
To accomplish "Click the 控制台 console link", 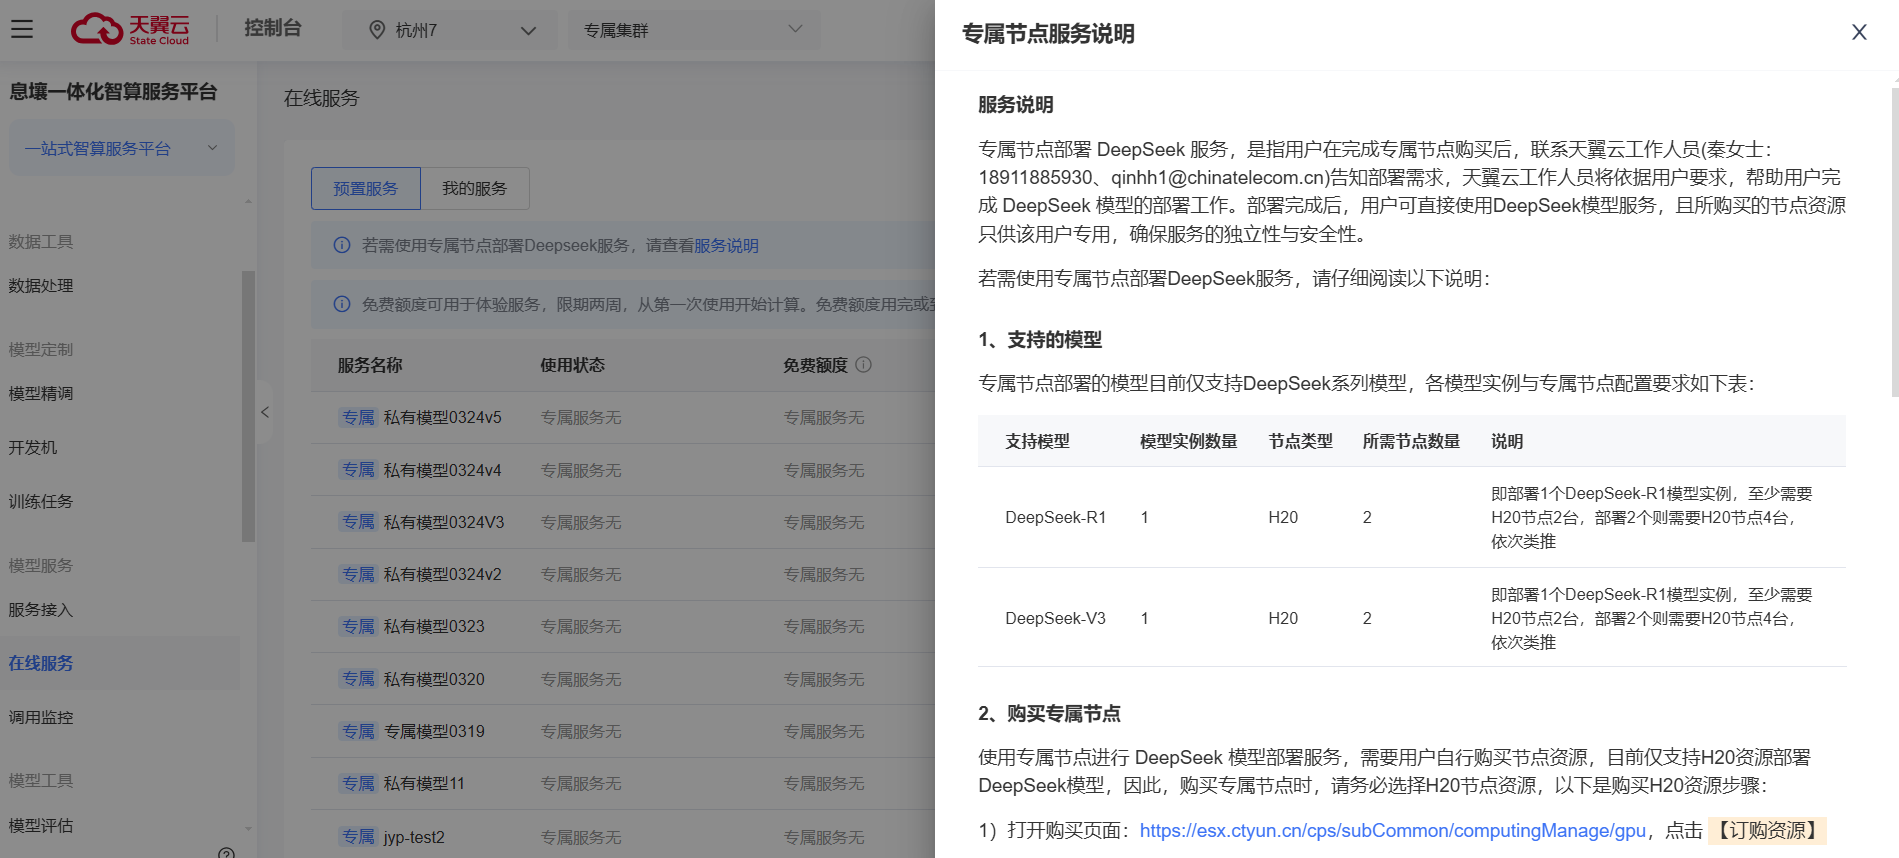I will click(272, 28).
